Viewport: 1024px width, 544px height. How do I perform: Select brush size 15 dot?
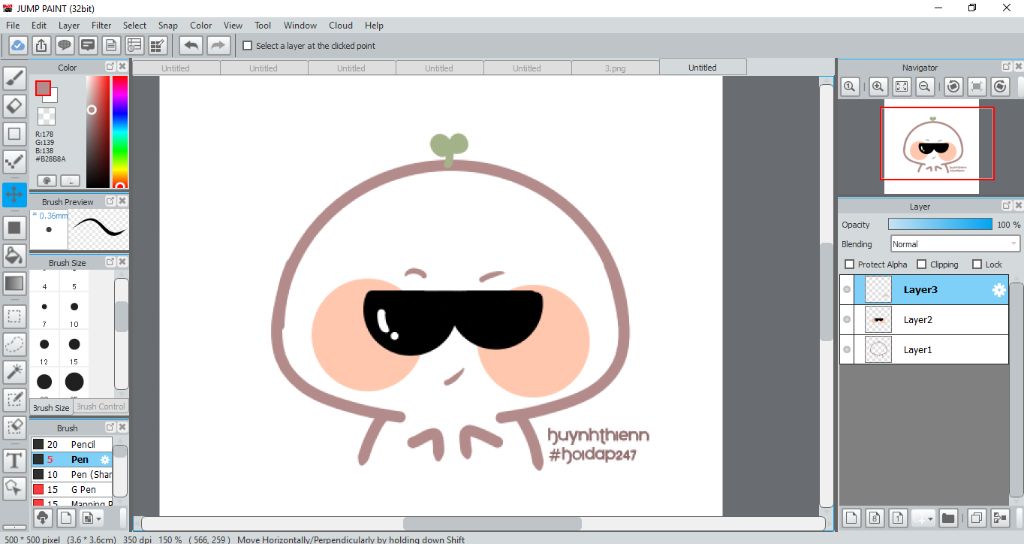74,344
